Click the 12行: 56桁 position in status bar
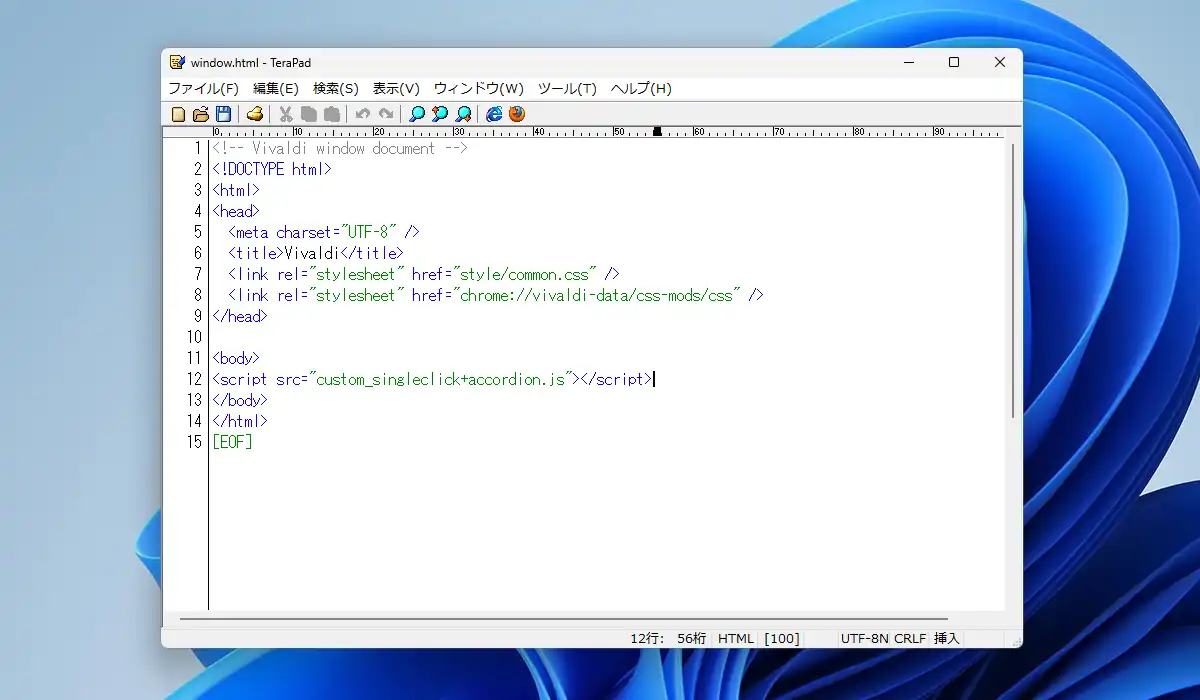Viewport: 1200px width, 700px height. click(668, 638)
